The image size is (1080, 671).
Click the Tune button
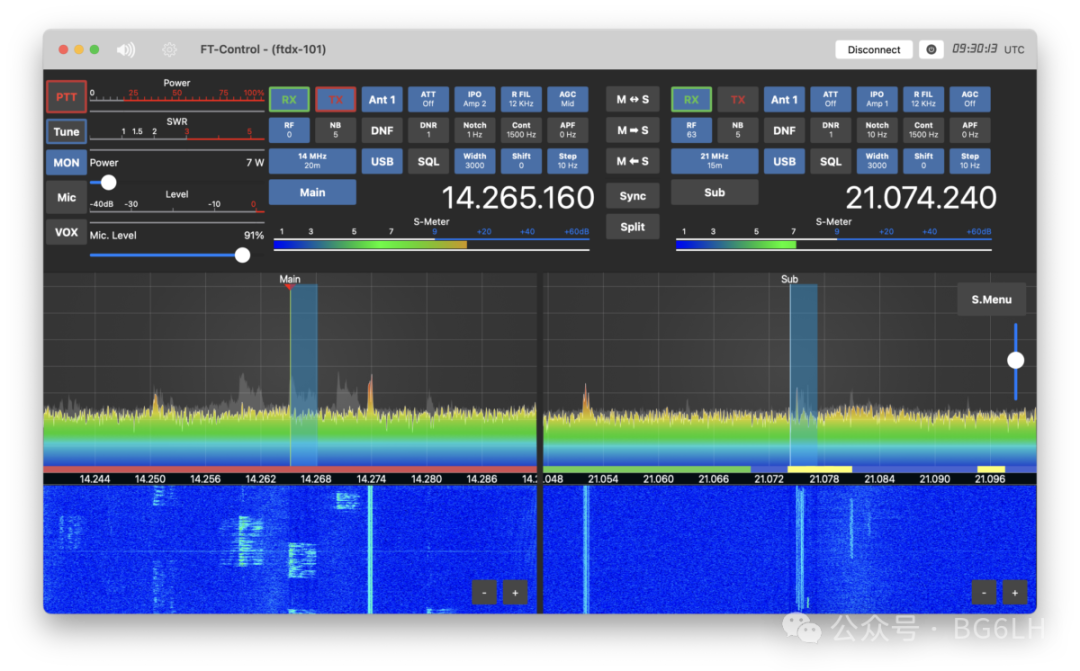(66, 132)
